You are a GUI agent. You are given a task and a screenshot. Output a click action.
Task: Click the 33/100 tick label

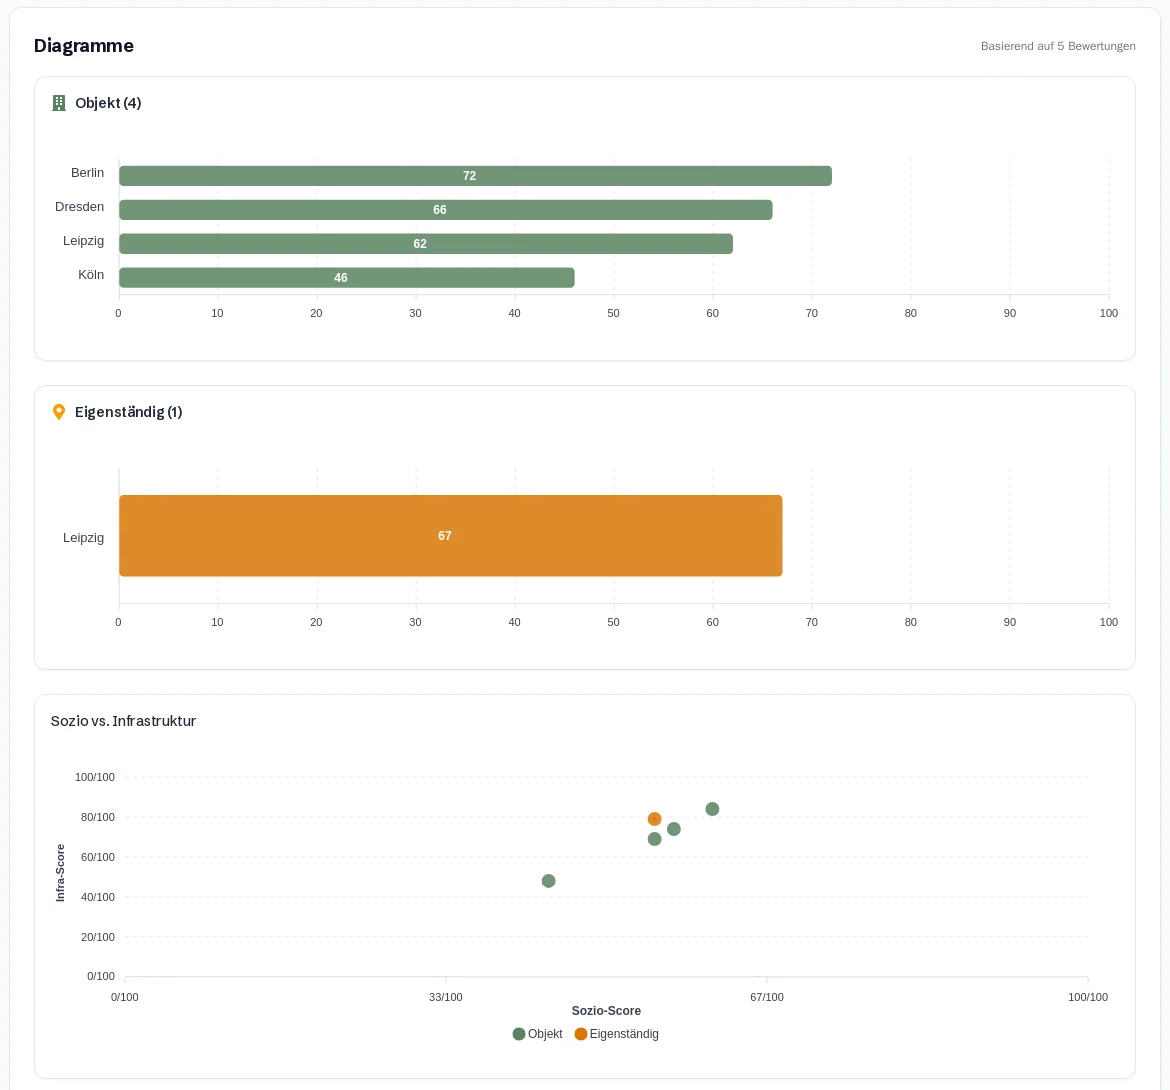tap(445, 997)
